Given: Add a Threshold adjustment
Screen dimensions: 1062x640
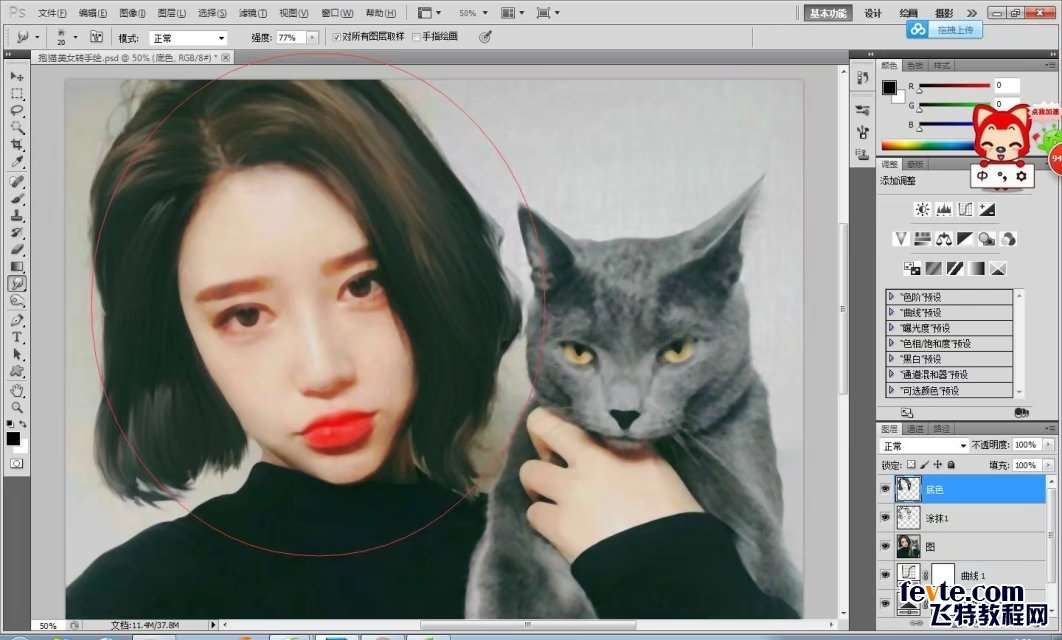Looking at the screenshot, I should (x=955, y=268).
